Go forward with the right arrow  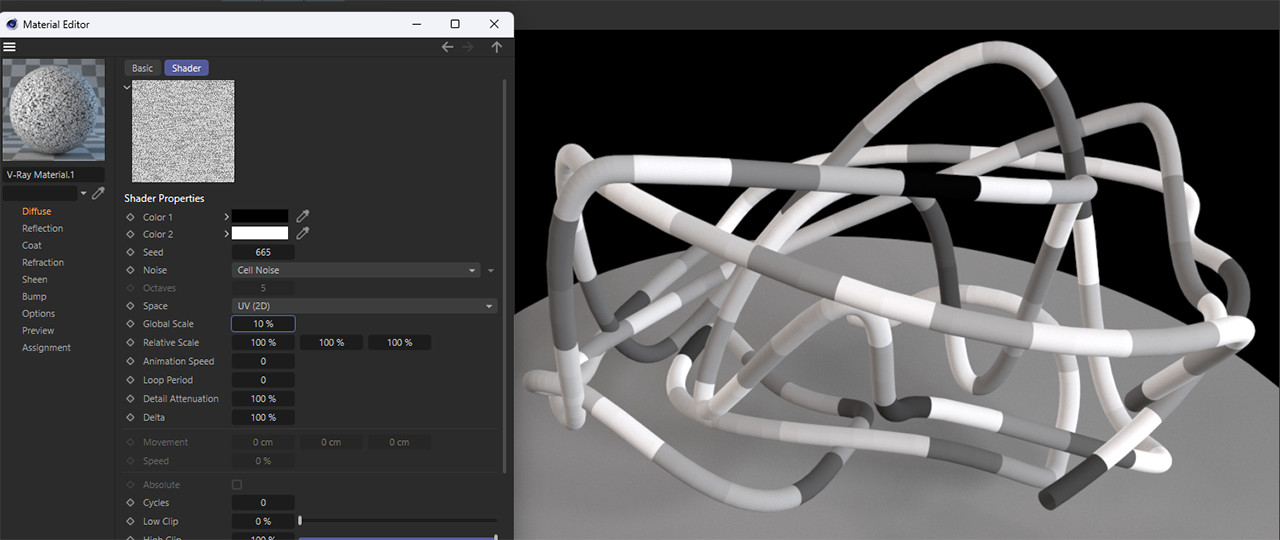[468, 47]
